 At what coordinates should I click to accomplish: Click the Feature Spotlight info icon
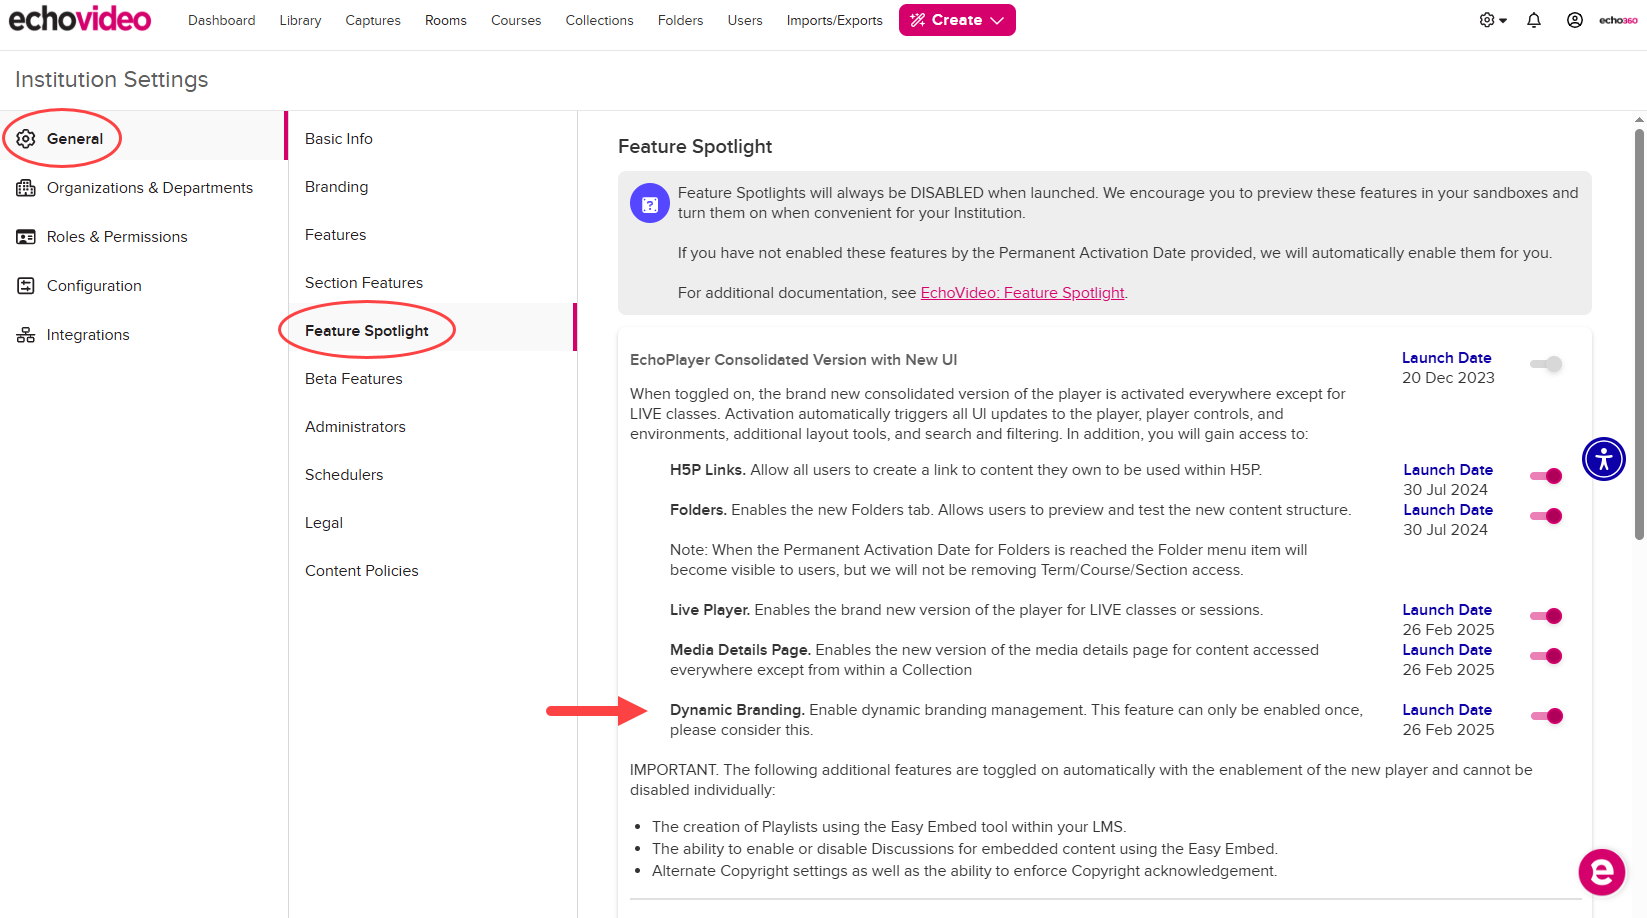pos(650,203)
